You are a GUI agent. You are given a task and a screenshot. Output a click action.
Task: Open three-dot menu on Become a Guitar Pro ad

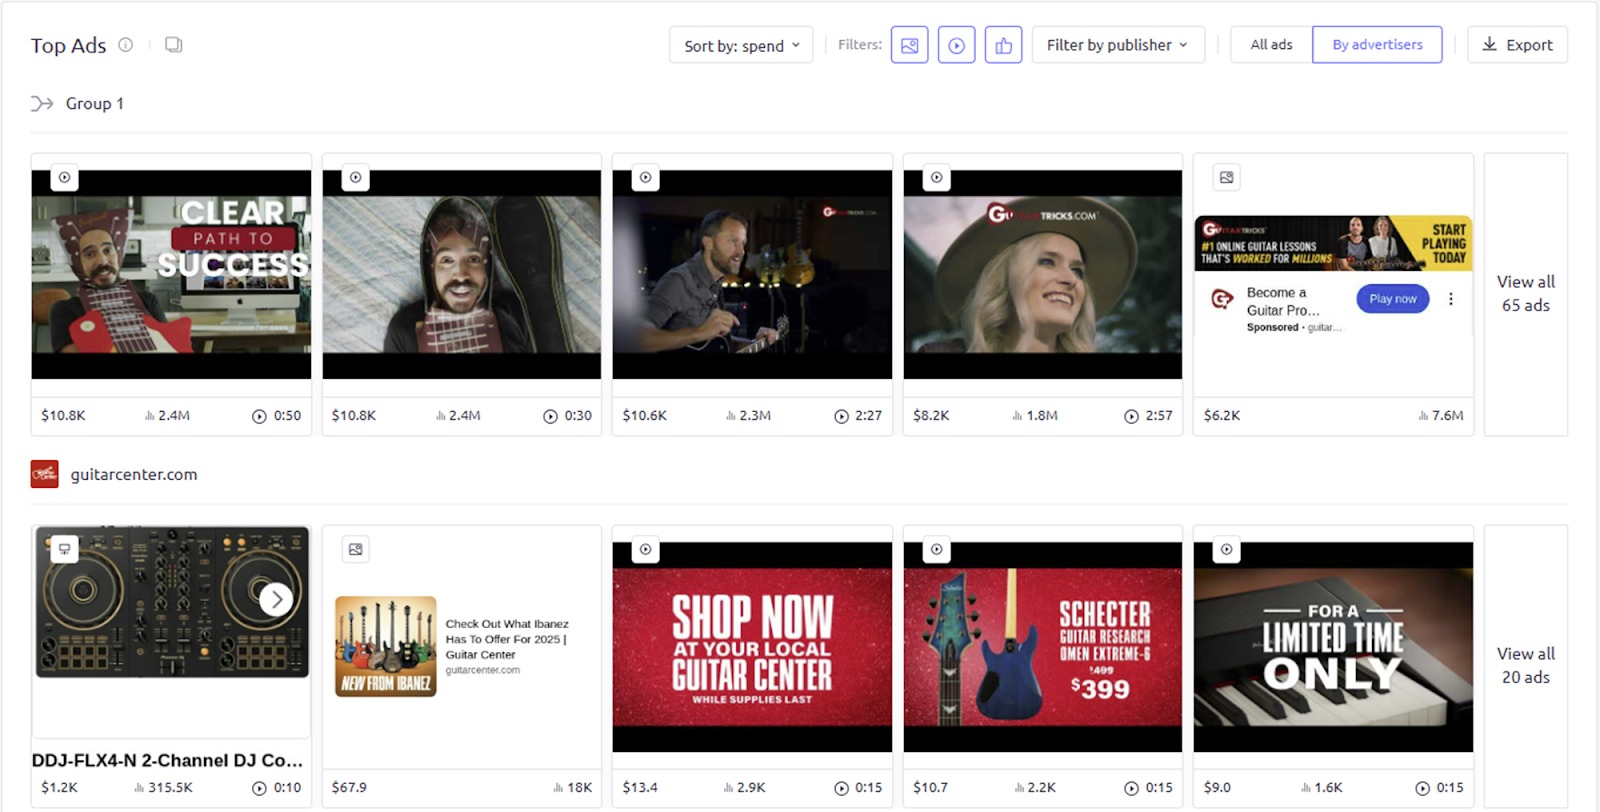[1450, 299]
